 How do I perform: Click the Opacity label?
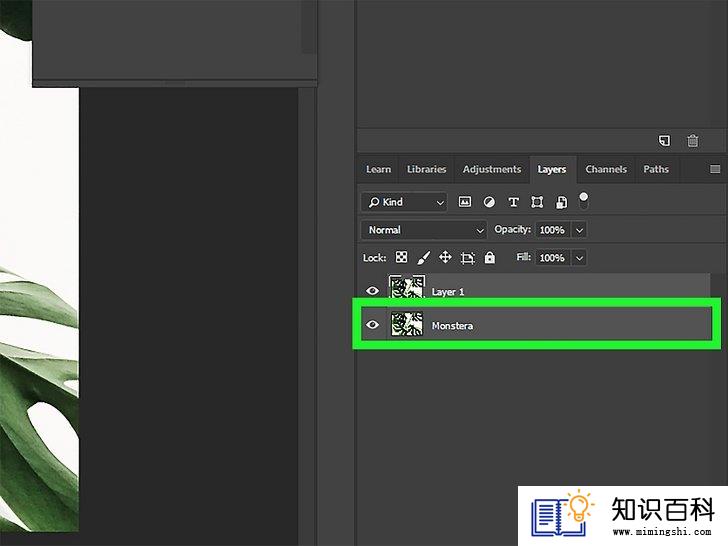tap(512, 229)
